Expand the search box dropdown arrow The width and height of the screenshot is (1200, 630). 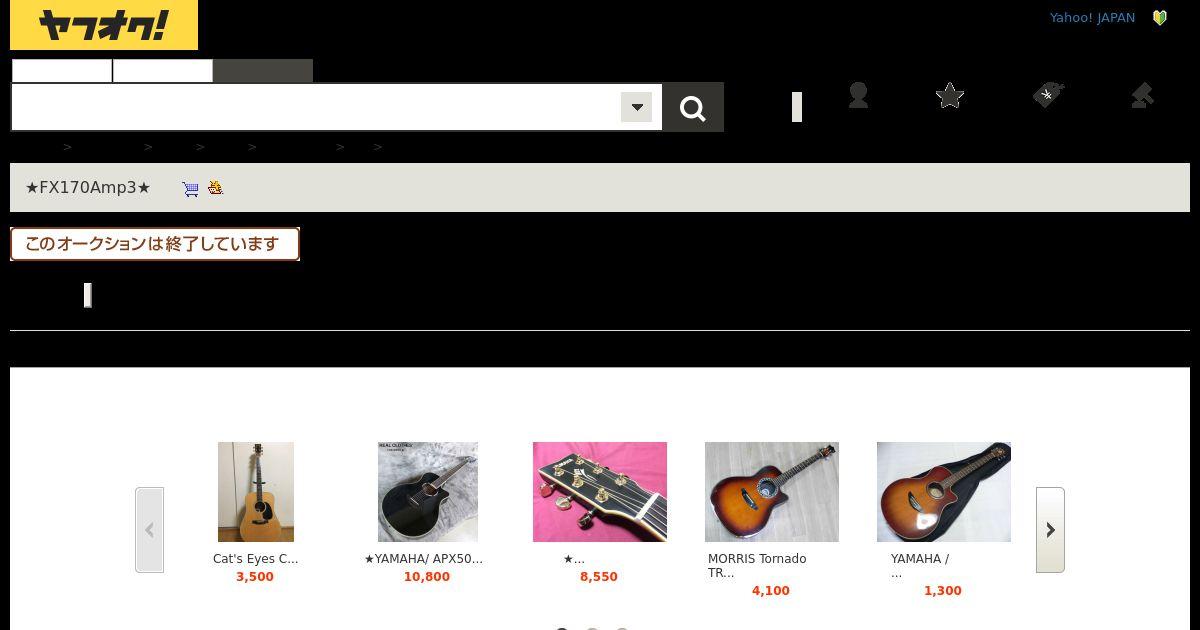[x=636, y=107]
